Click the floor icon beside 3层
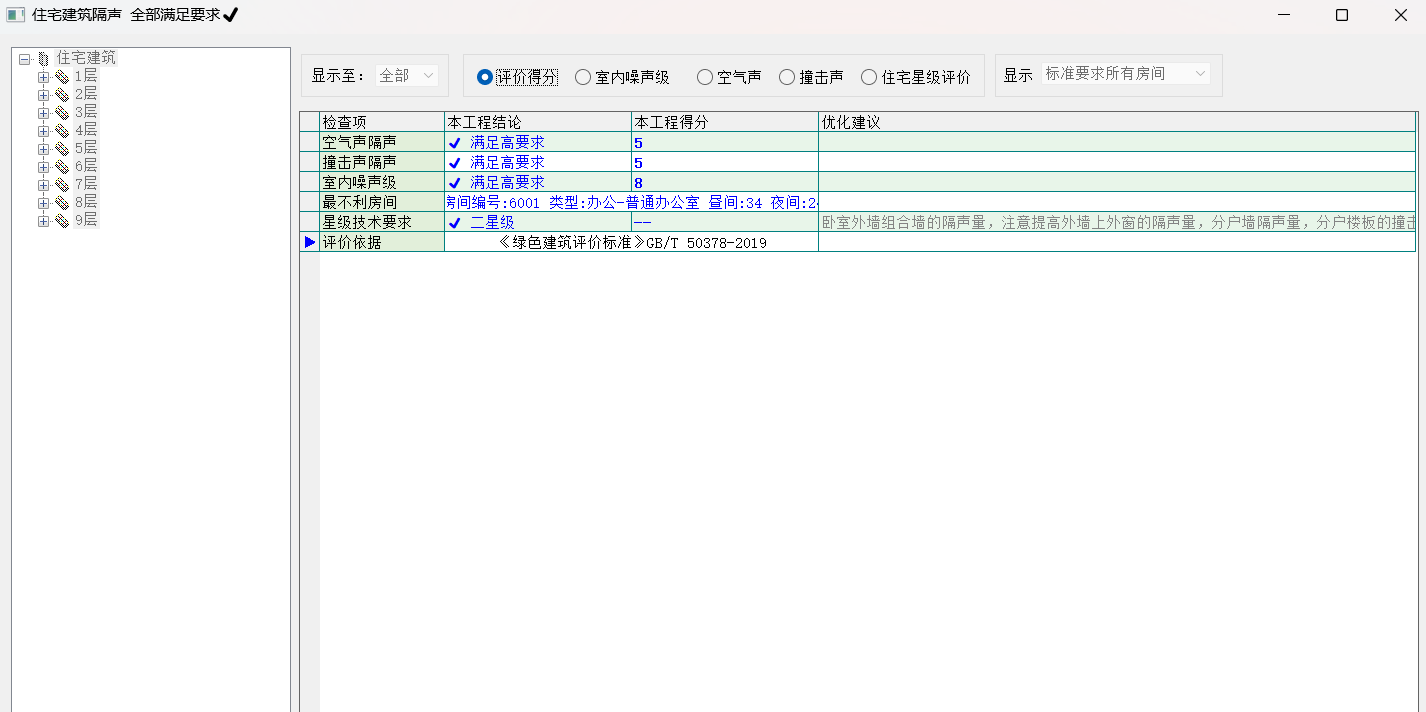The width and height of the screenshot is (1426, 712). click(62, 113)
